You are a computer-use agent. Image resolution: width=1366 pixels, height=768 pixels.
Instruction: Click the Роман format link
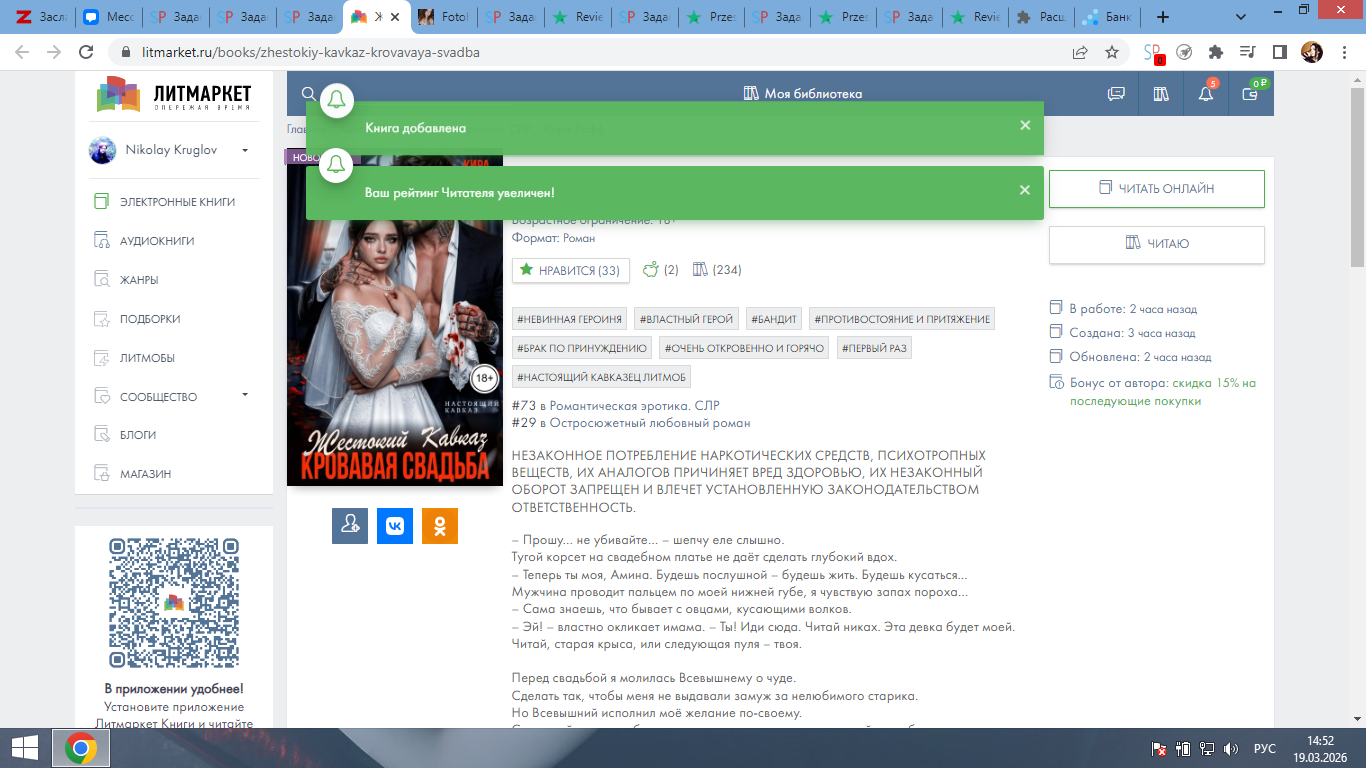tap(579, 238)
